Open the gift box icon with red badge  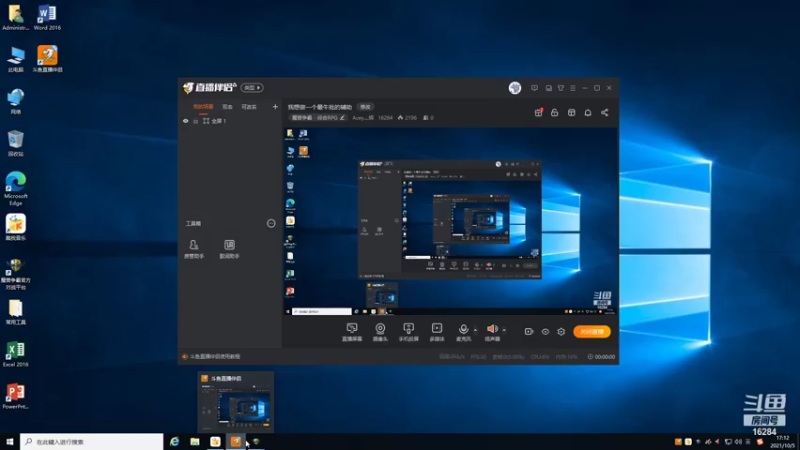(538, 112)
